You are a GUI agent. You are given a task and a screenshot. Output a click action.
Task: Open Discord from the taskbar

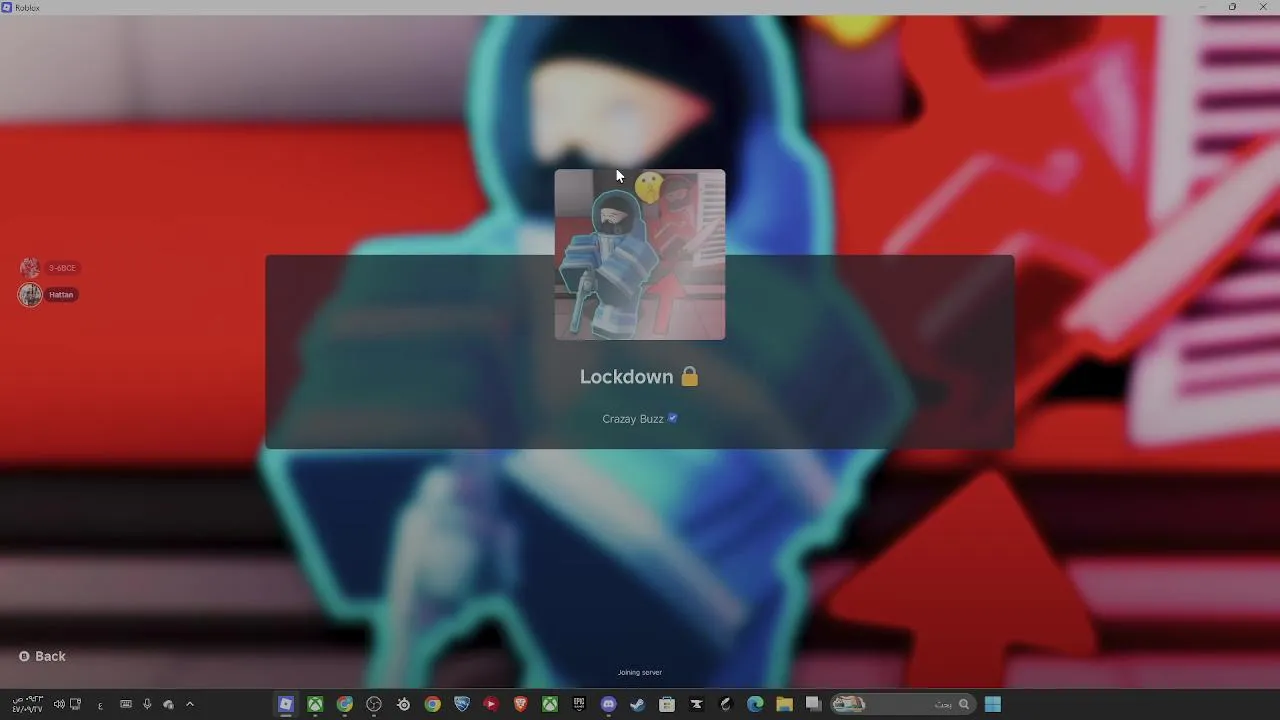pos(608,704)
